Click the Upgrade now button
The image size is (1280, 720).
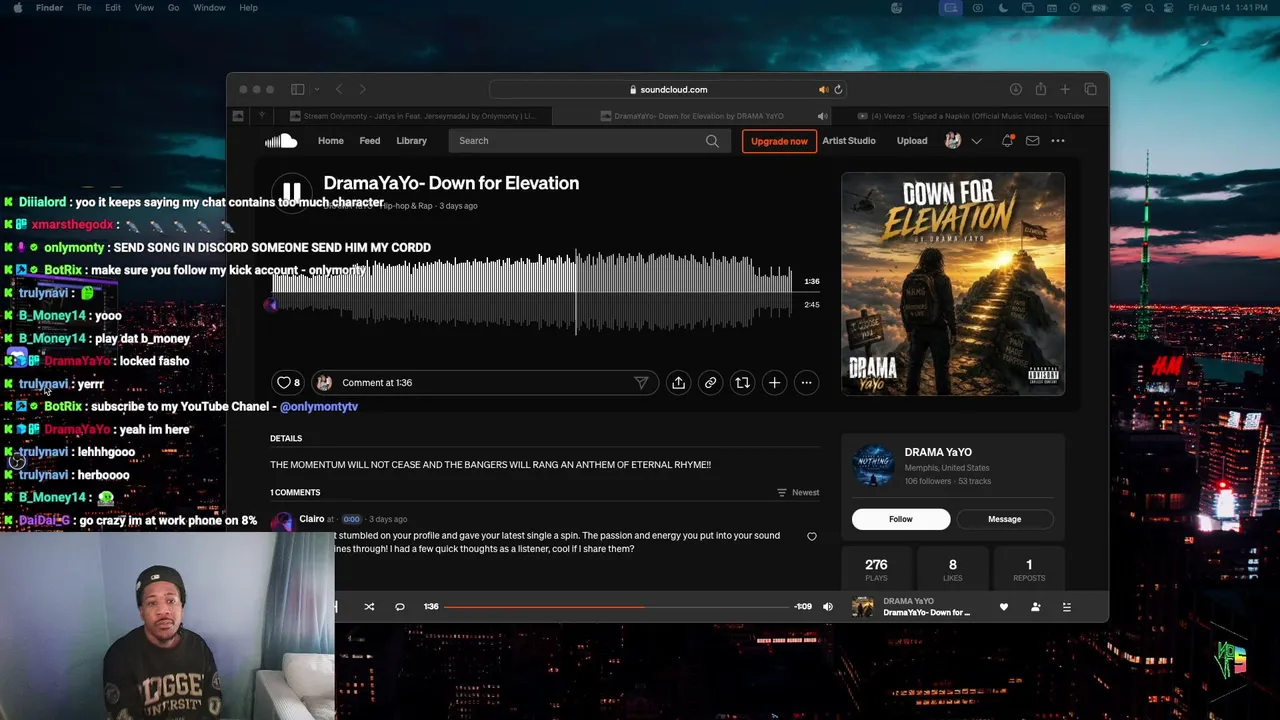779,141
